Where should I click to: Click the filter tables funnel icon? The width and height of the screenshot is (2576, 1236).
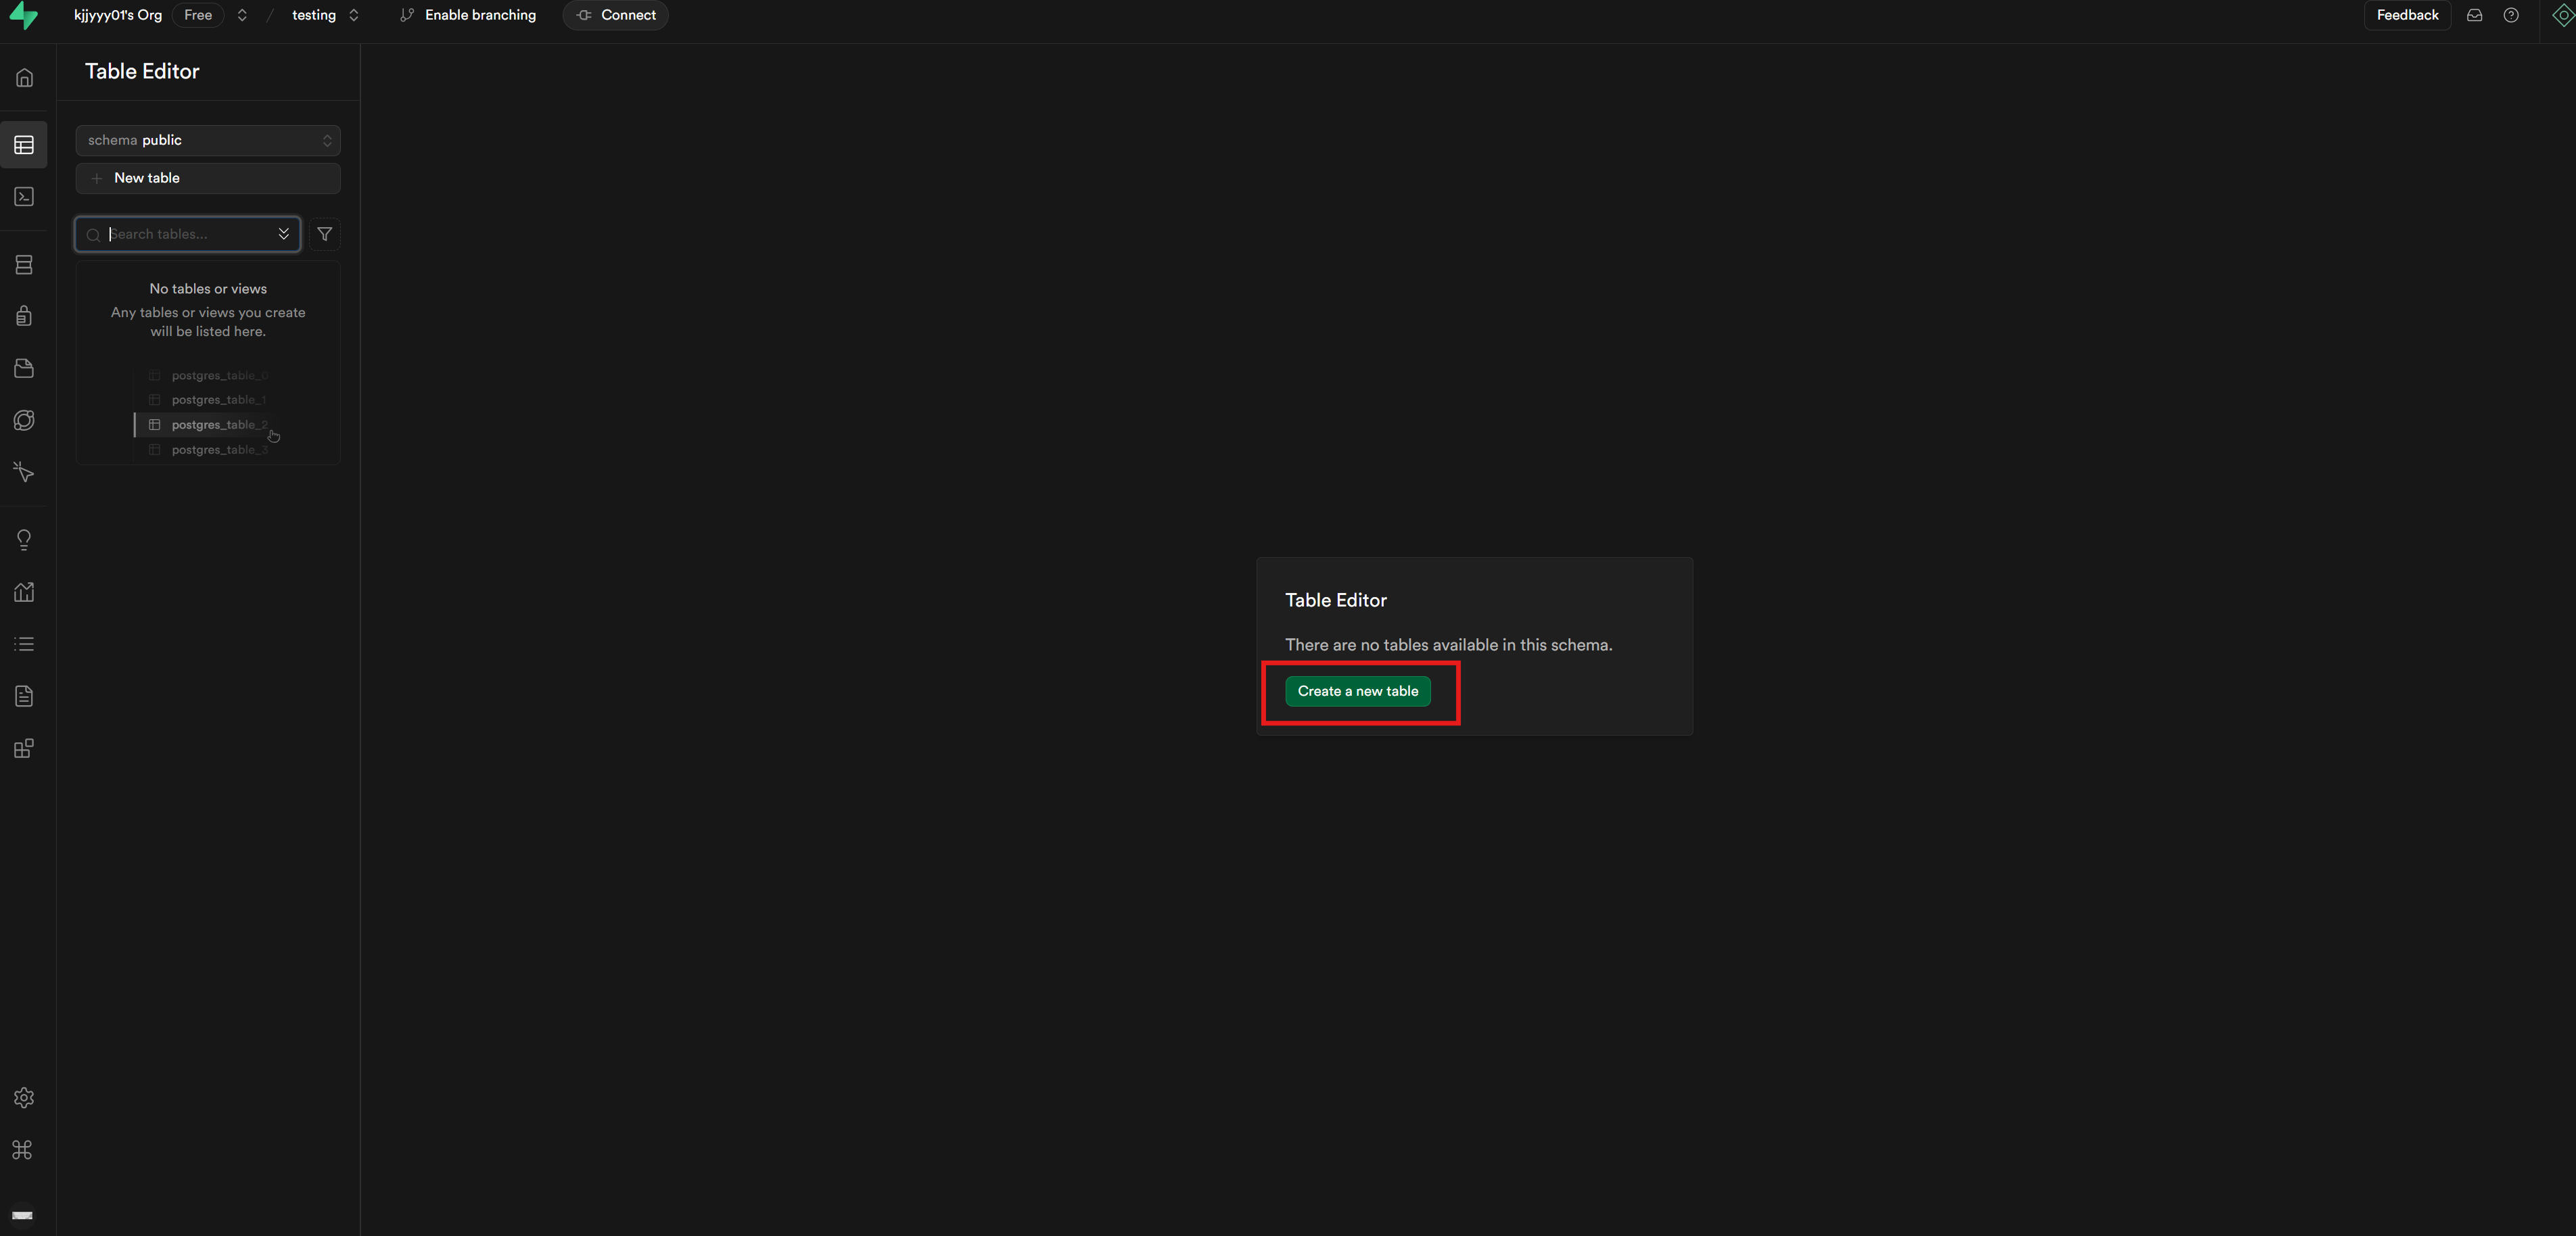pyautogui.click(x=325, y=234)
